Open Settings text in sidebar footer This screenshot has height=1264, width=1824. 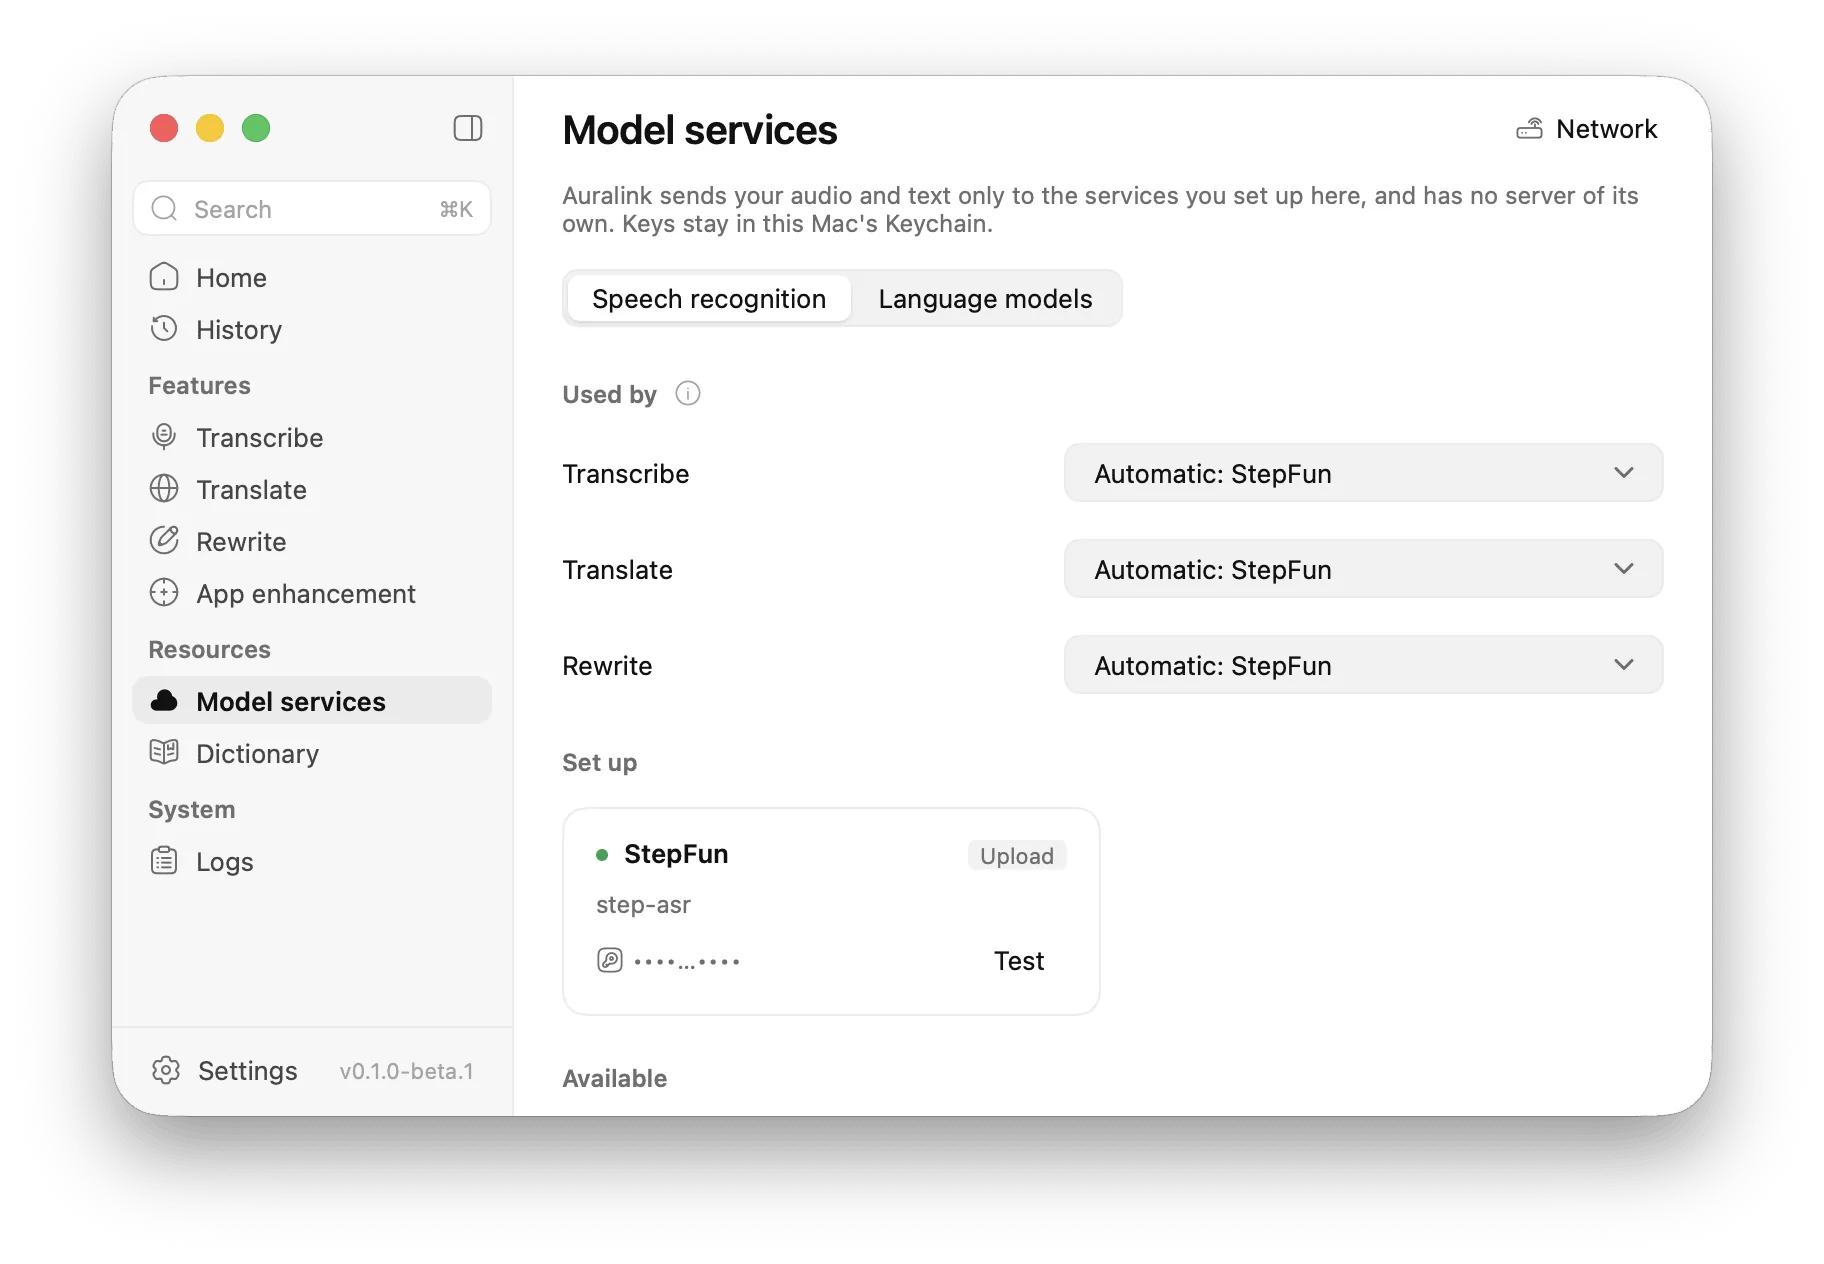(248, 1071)
